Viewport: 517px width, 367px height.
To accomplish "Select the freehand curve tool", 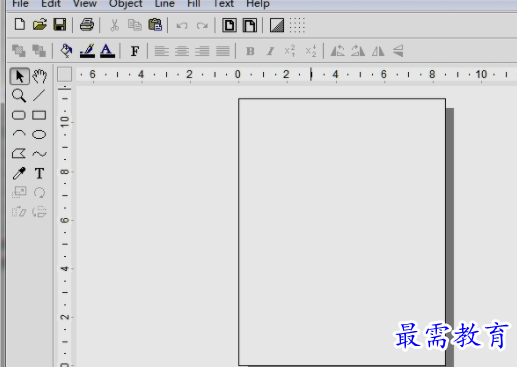I will [39, 154].
